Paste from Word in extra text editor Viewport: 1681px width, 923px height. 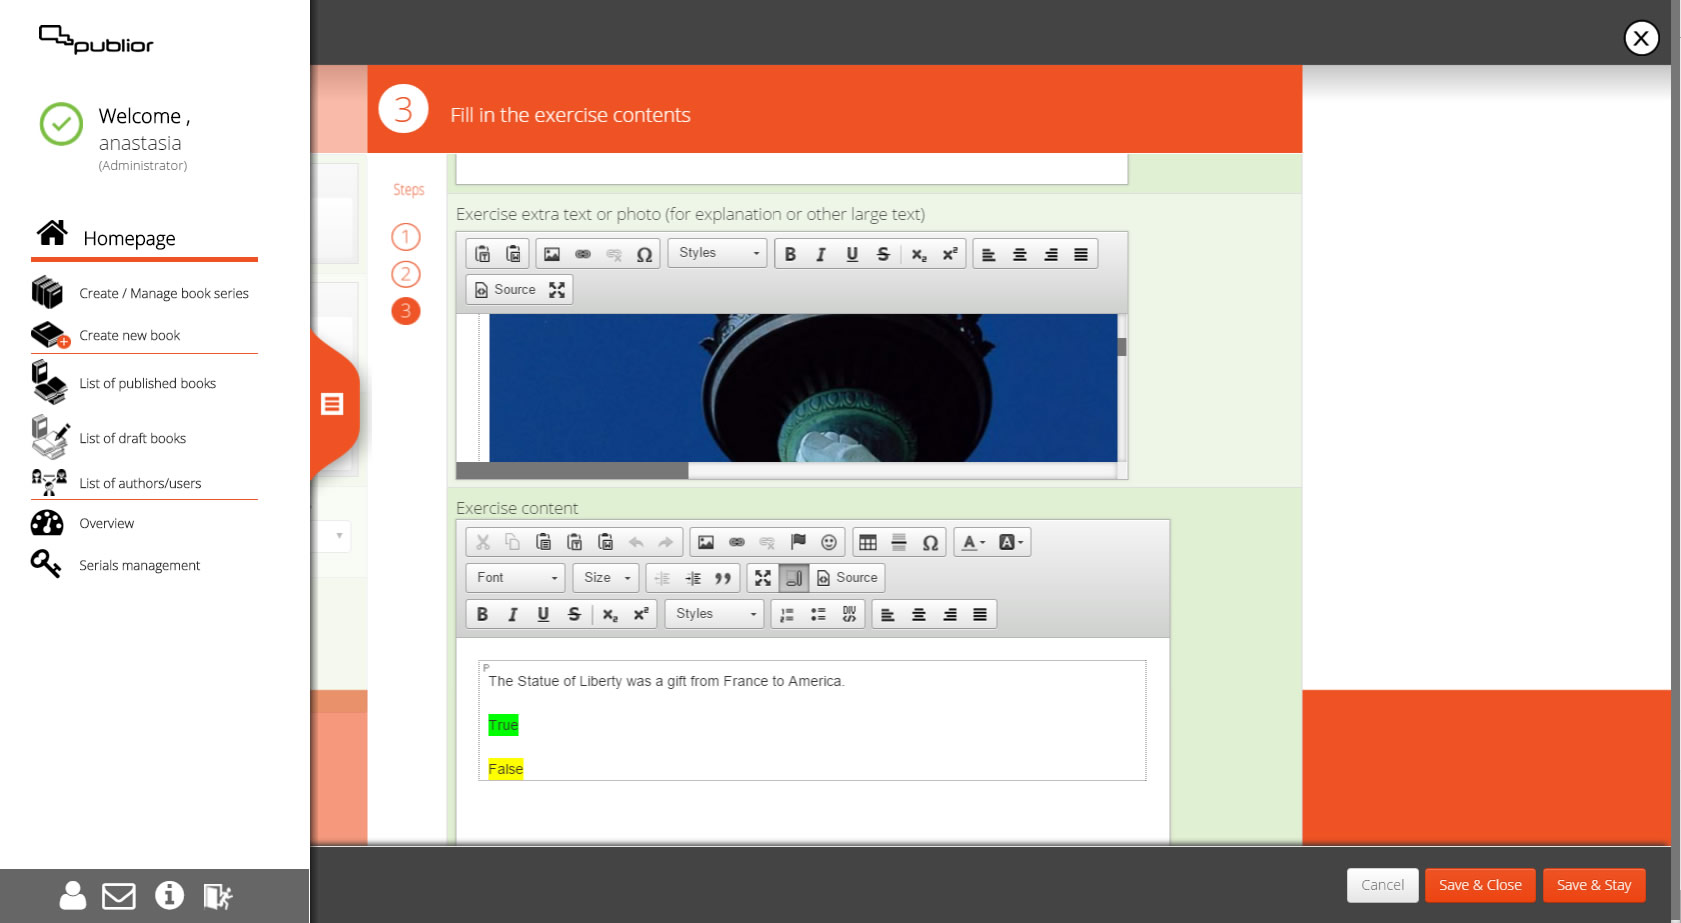tap(514, 254)
